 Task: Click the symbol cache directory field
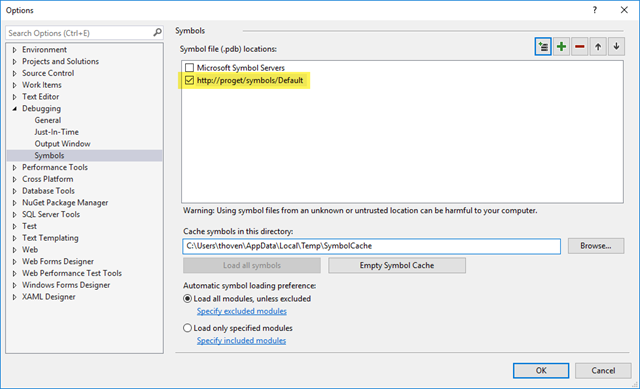[x=371, y=246]
